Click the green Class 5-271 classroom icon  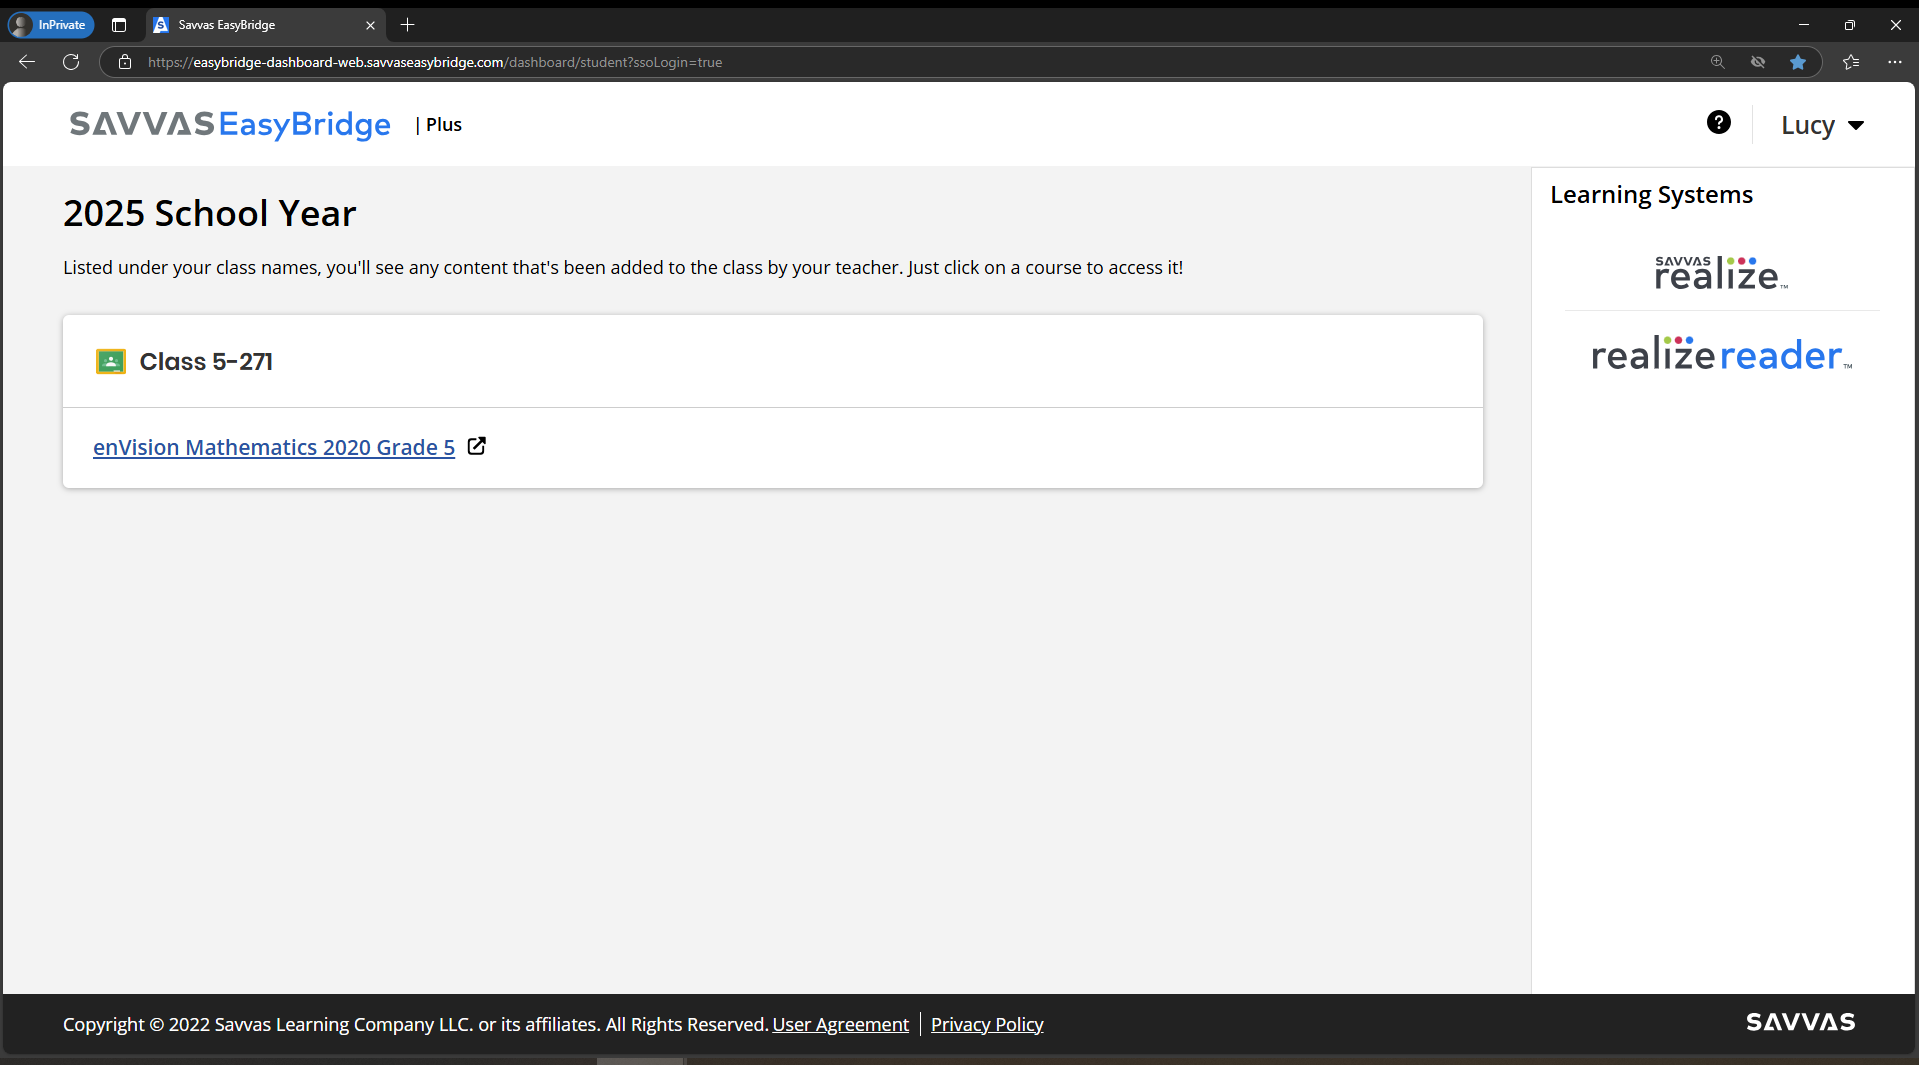110,361
